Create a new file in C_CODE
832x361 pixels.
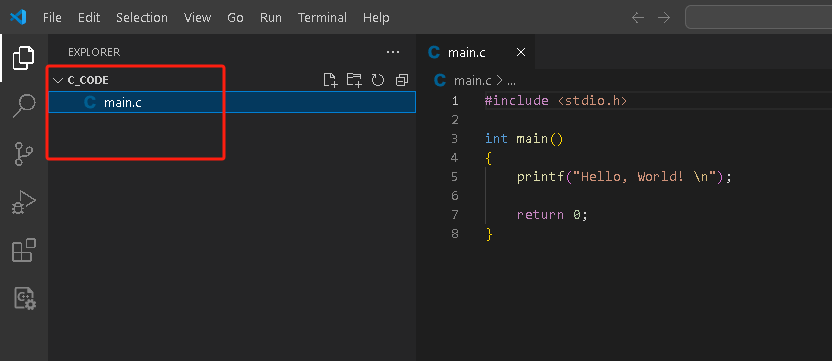click(330, 80)
